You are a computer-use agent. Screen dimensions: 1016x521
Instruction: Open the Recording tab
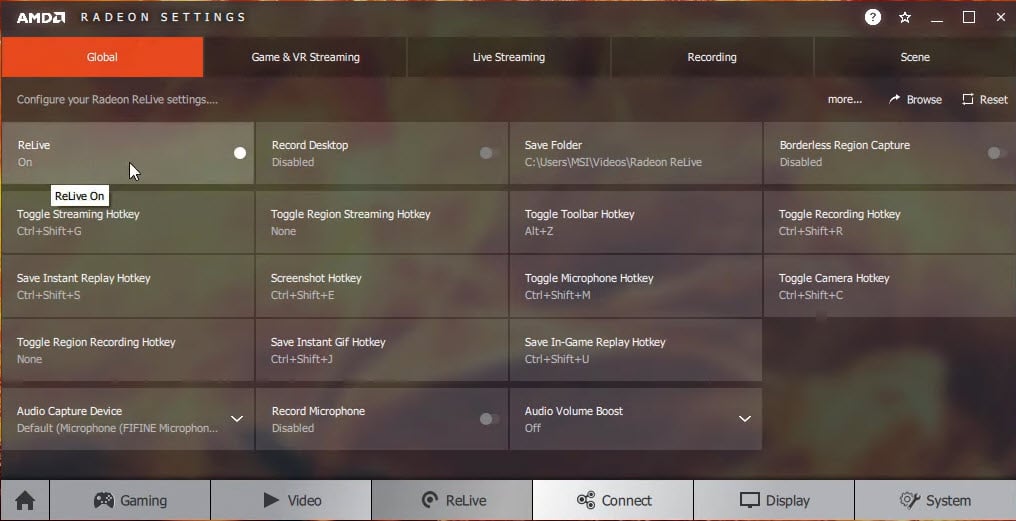(712, 57)
